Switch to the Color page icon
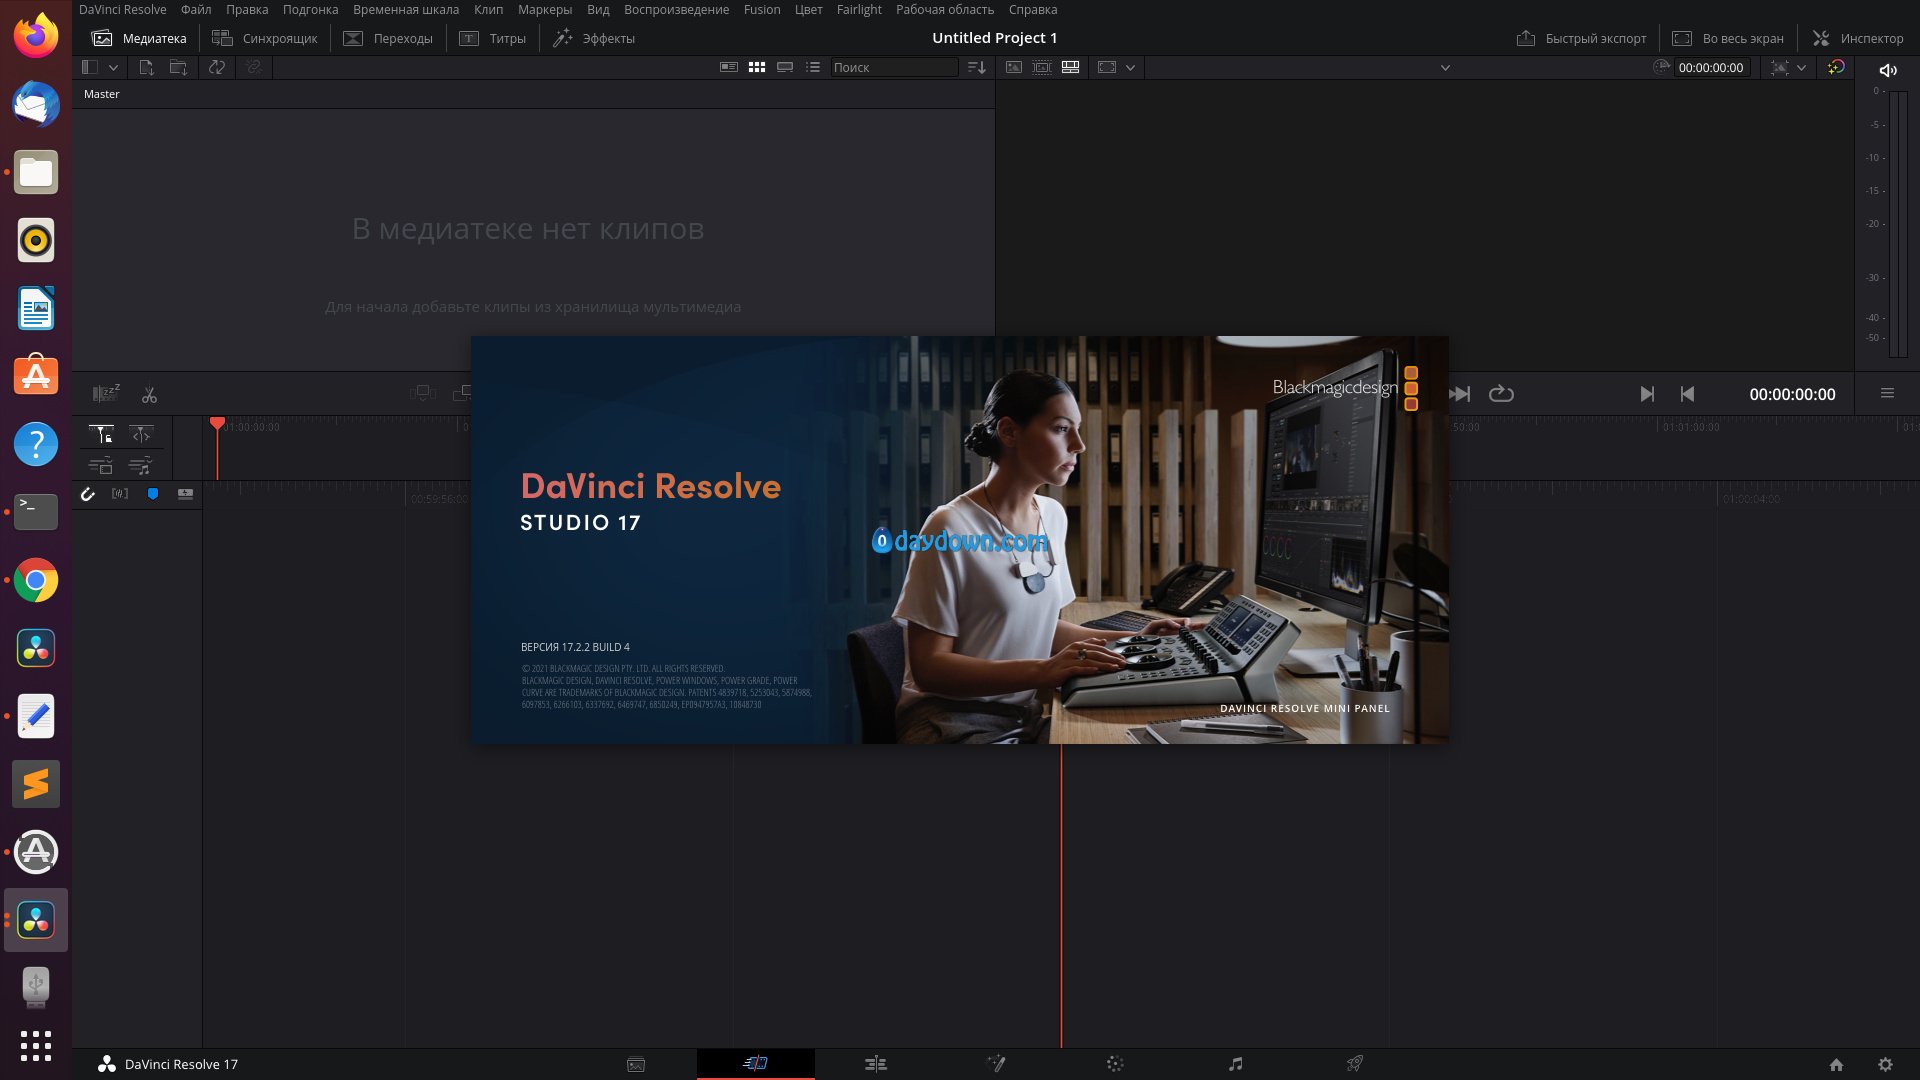This screenshot has height=1080, width=1920. pos(1115,1064)
